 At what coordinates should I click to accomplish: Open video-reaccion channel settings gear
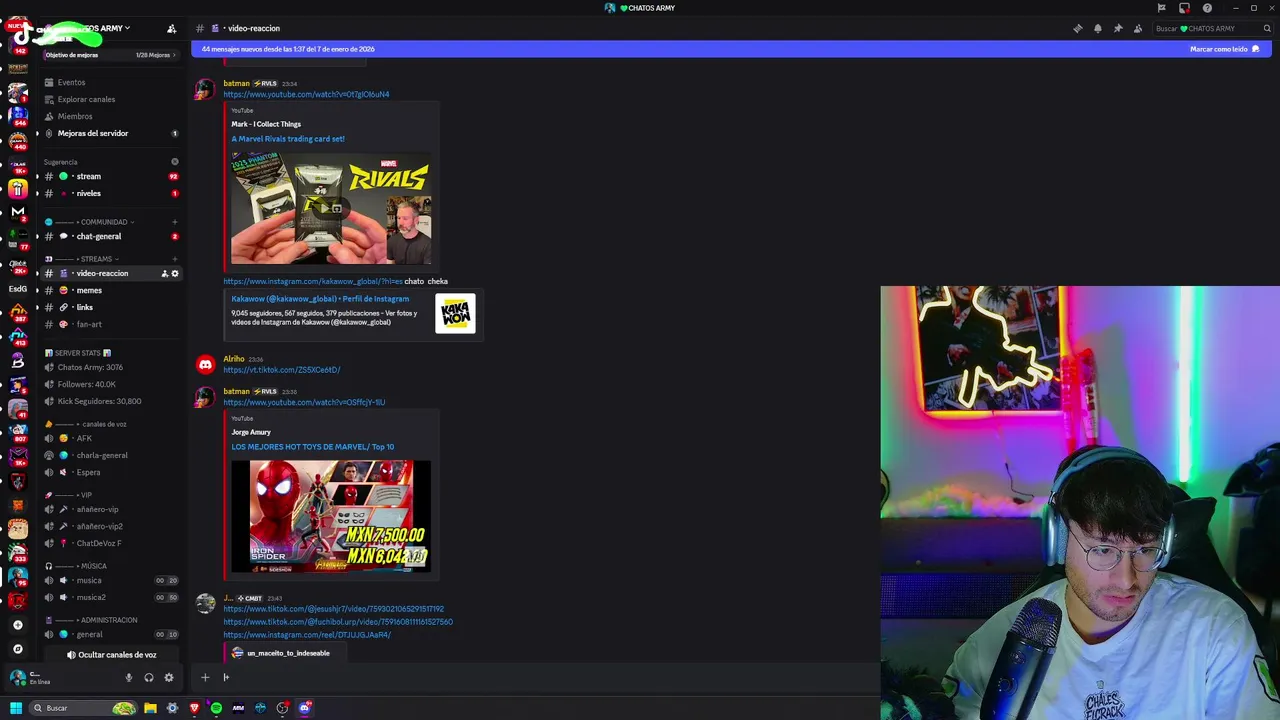pyautogui.click(x=175, y=273)
